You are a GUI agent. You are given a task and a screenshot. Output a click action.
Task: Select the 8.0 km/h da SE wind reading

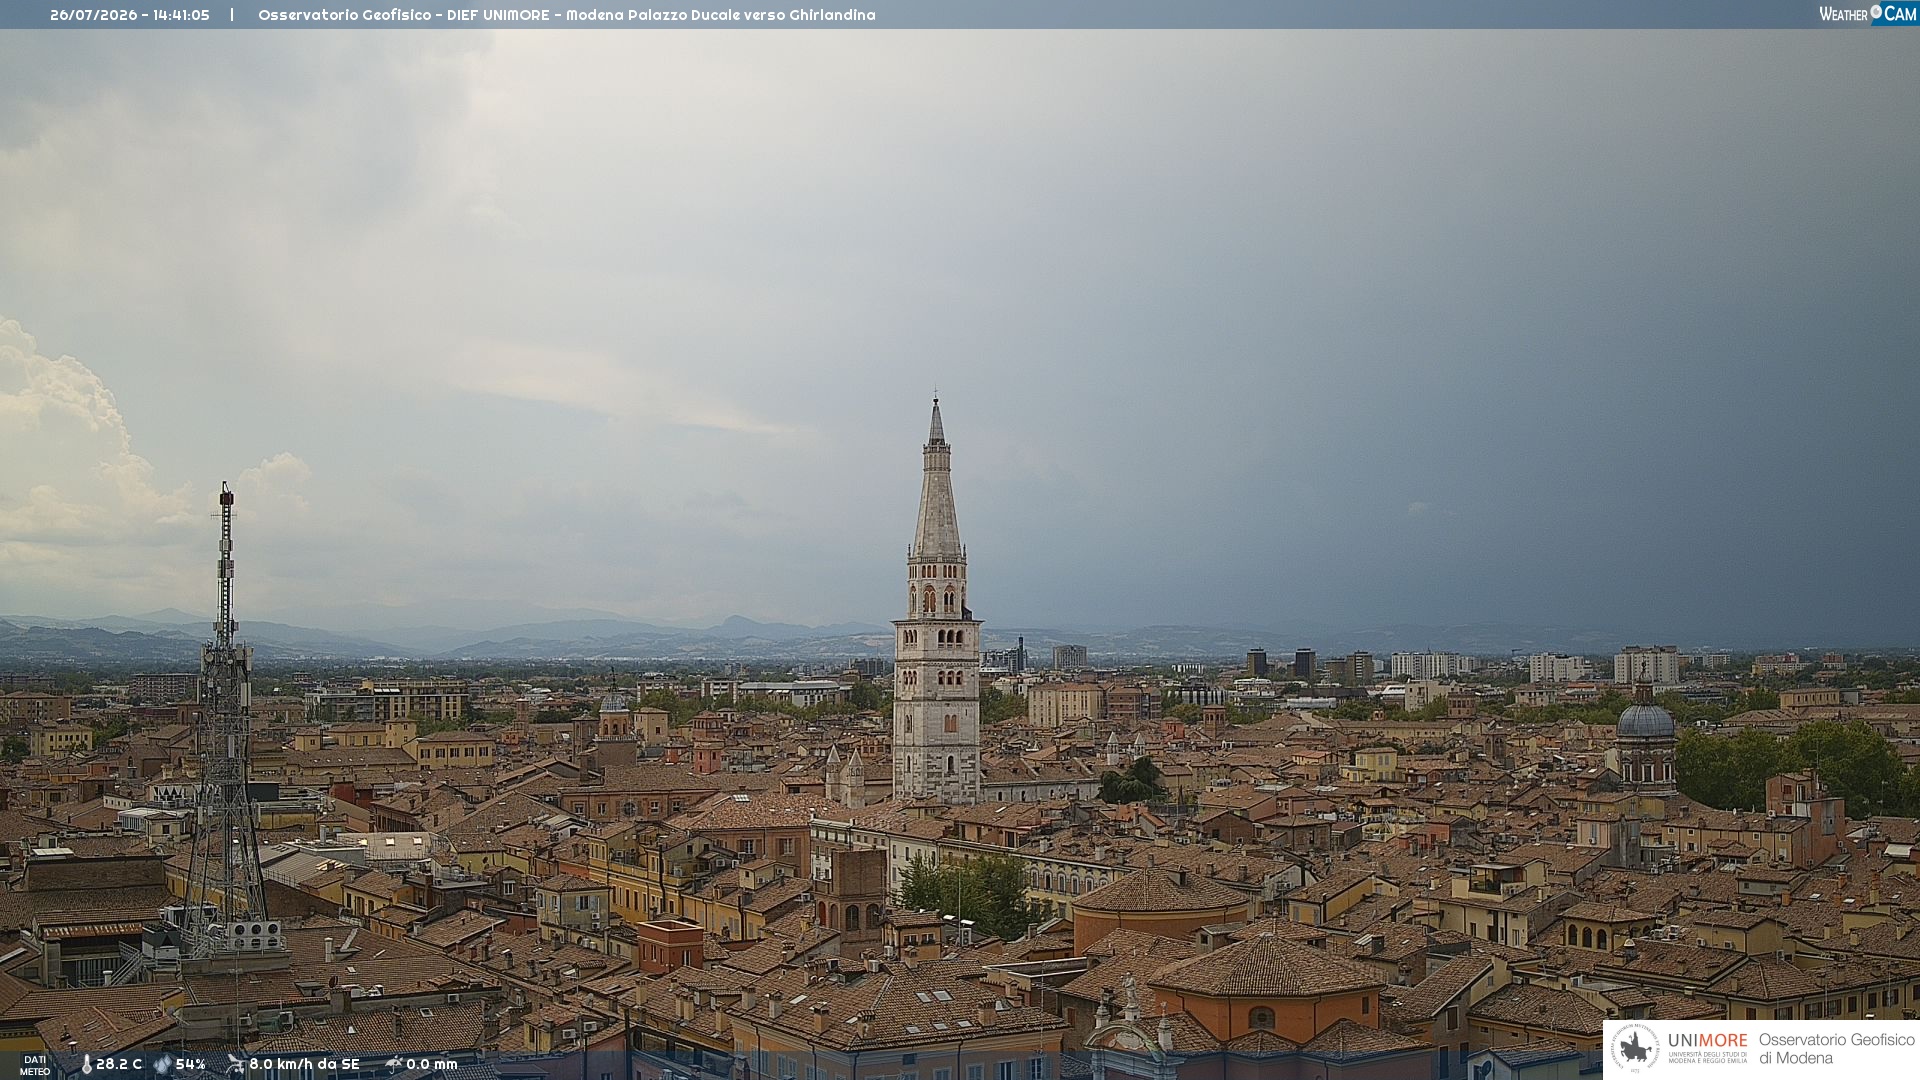click(x=304, y=1065)
